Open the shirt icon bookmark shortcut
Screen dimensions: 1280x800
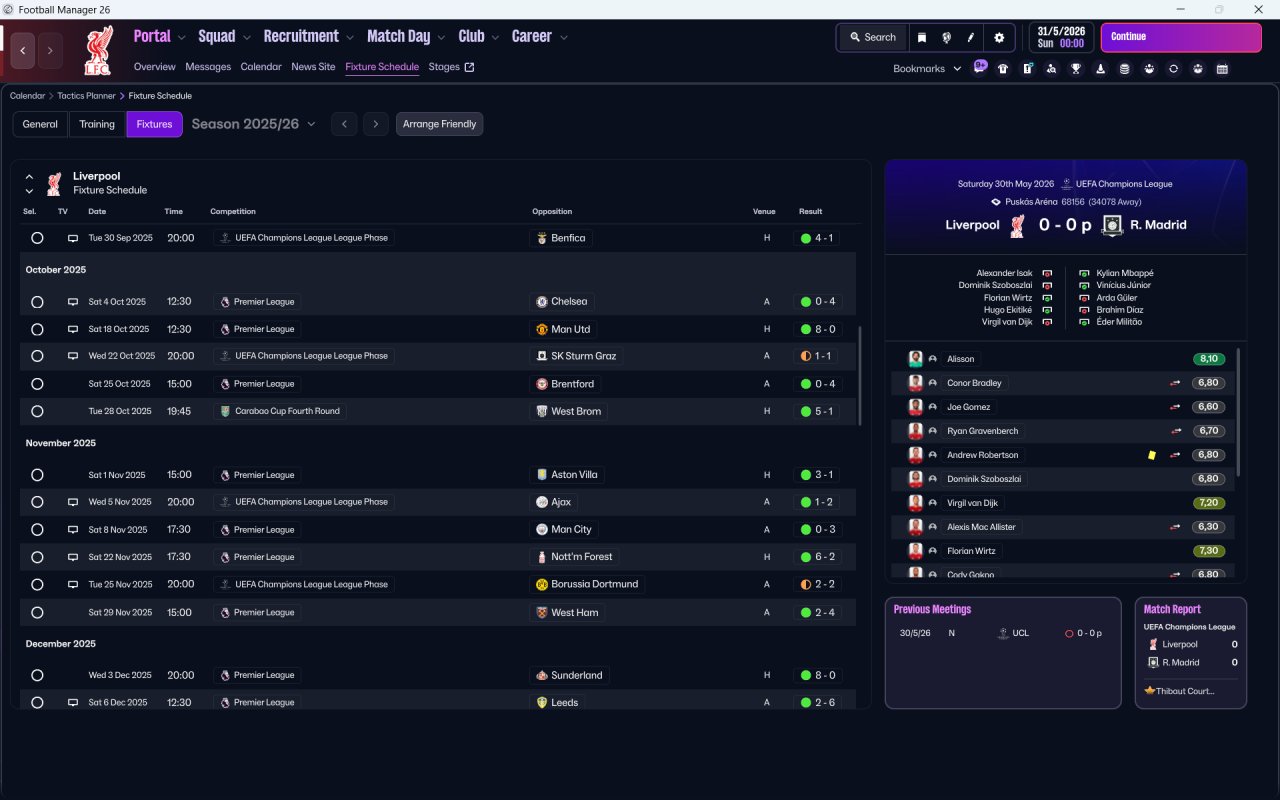pos(1003,69)
